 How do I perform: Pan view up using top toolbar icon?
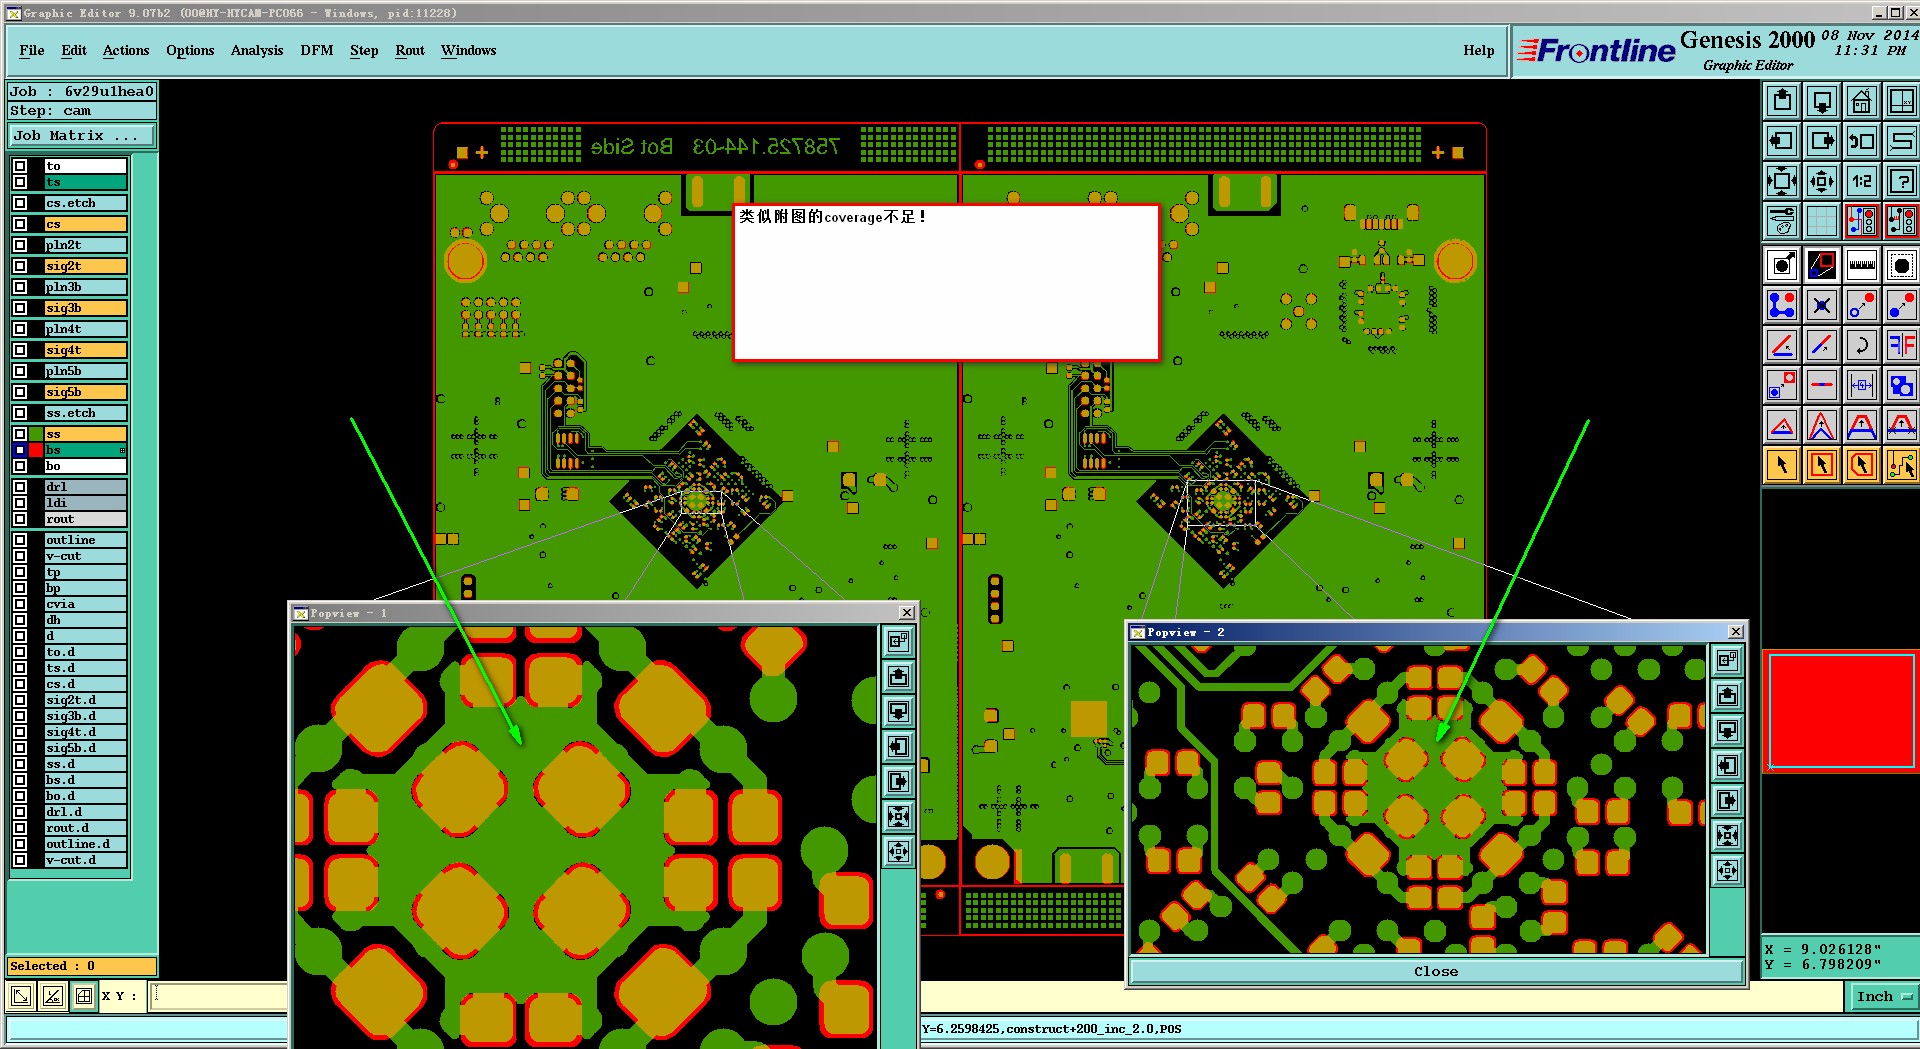pyautogui.click(x=1782, y=101)
